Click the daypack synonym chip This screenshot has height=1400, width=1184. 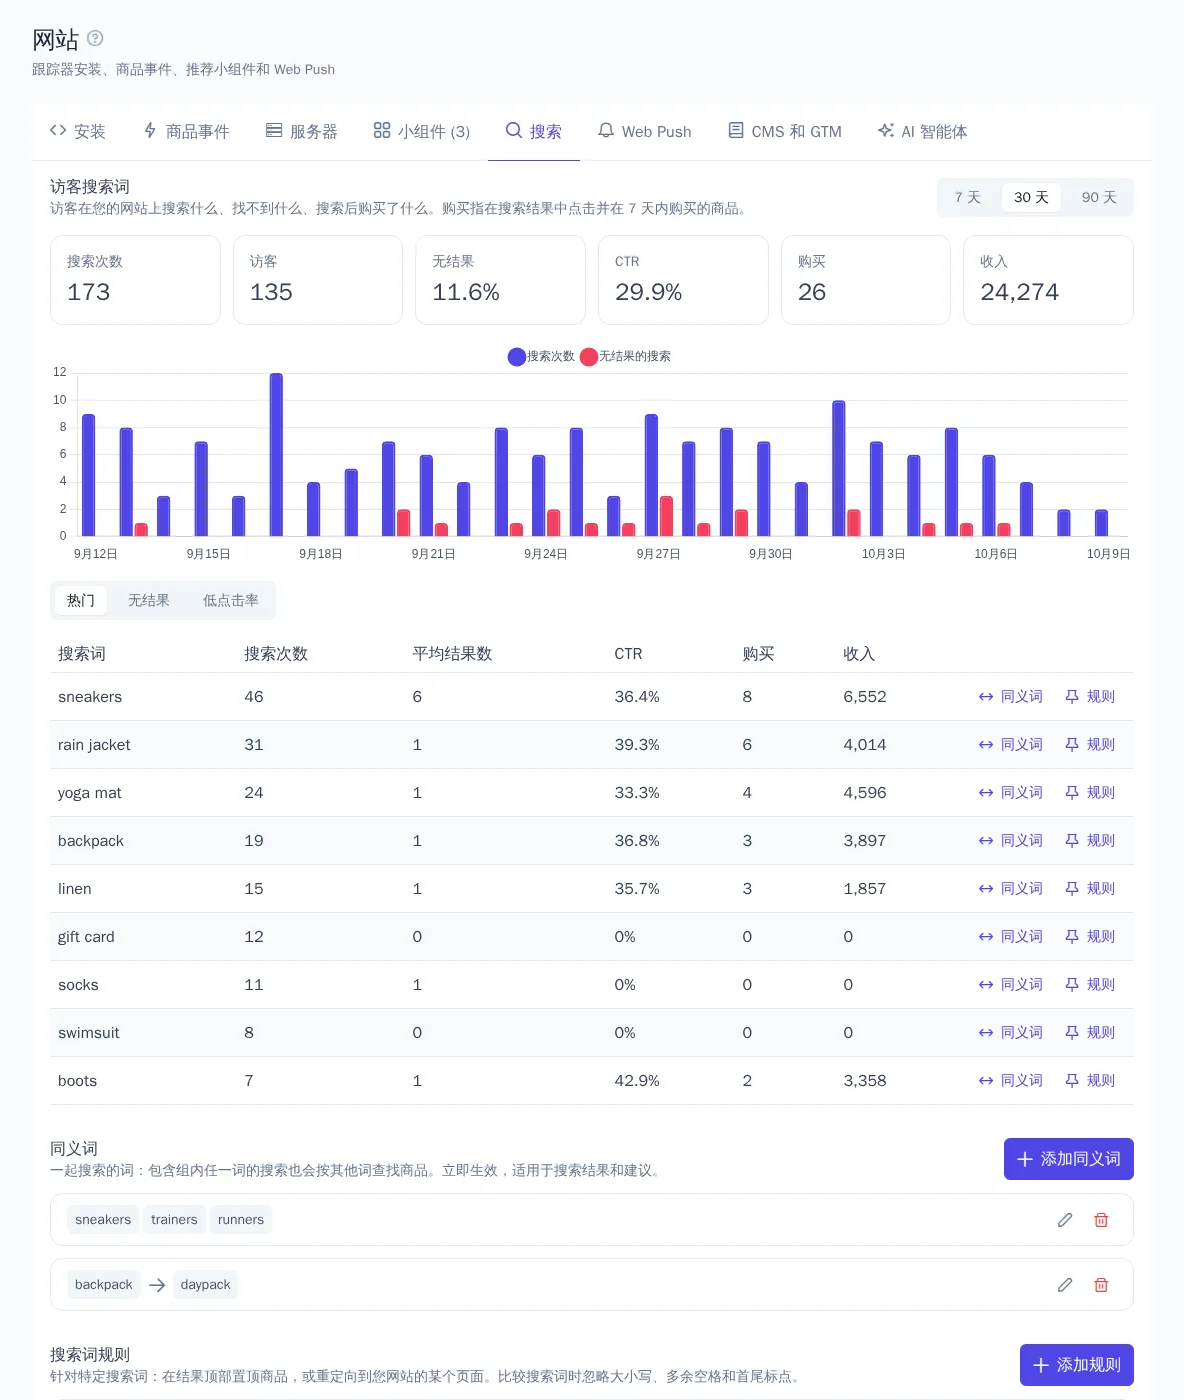(x=205, y=1285)
